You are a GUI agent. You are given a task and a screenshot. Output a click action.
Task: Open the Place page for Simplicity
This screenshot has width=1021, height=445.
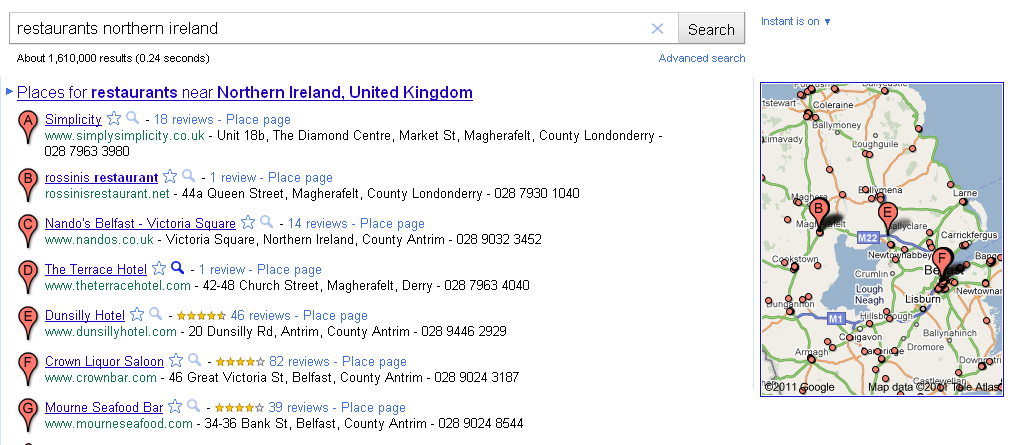pyautogui.click(x=259, y=119)
